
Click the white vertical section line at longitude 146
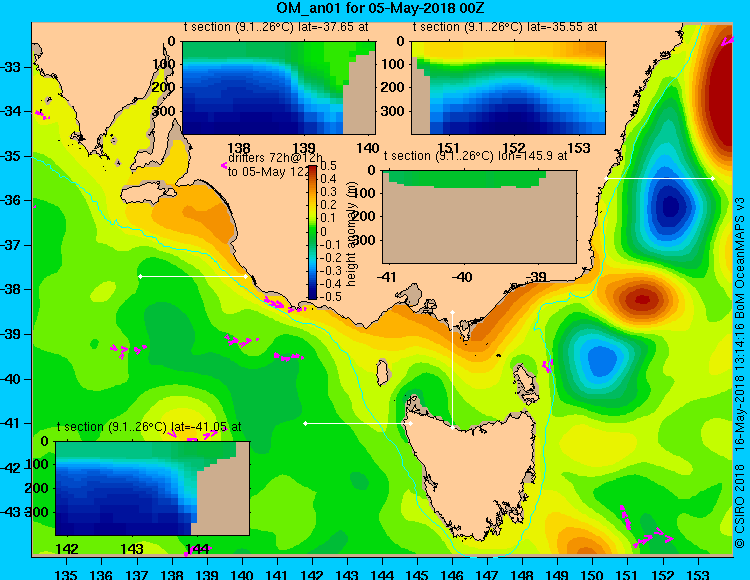[x=452, y=370]
